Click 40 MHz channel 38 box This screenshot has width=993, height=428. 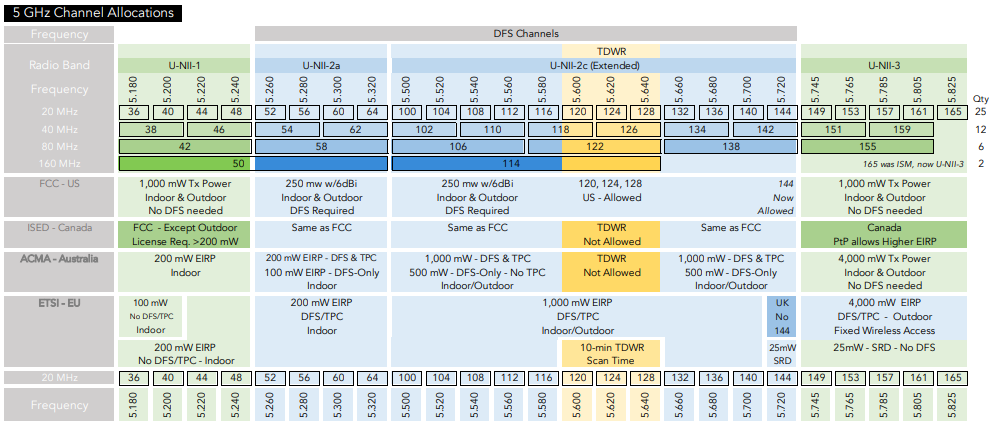click(x=151, y=129)
